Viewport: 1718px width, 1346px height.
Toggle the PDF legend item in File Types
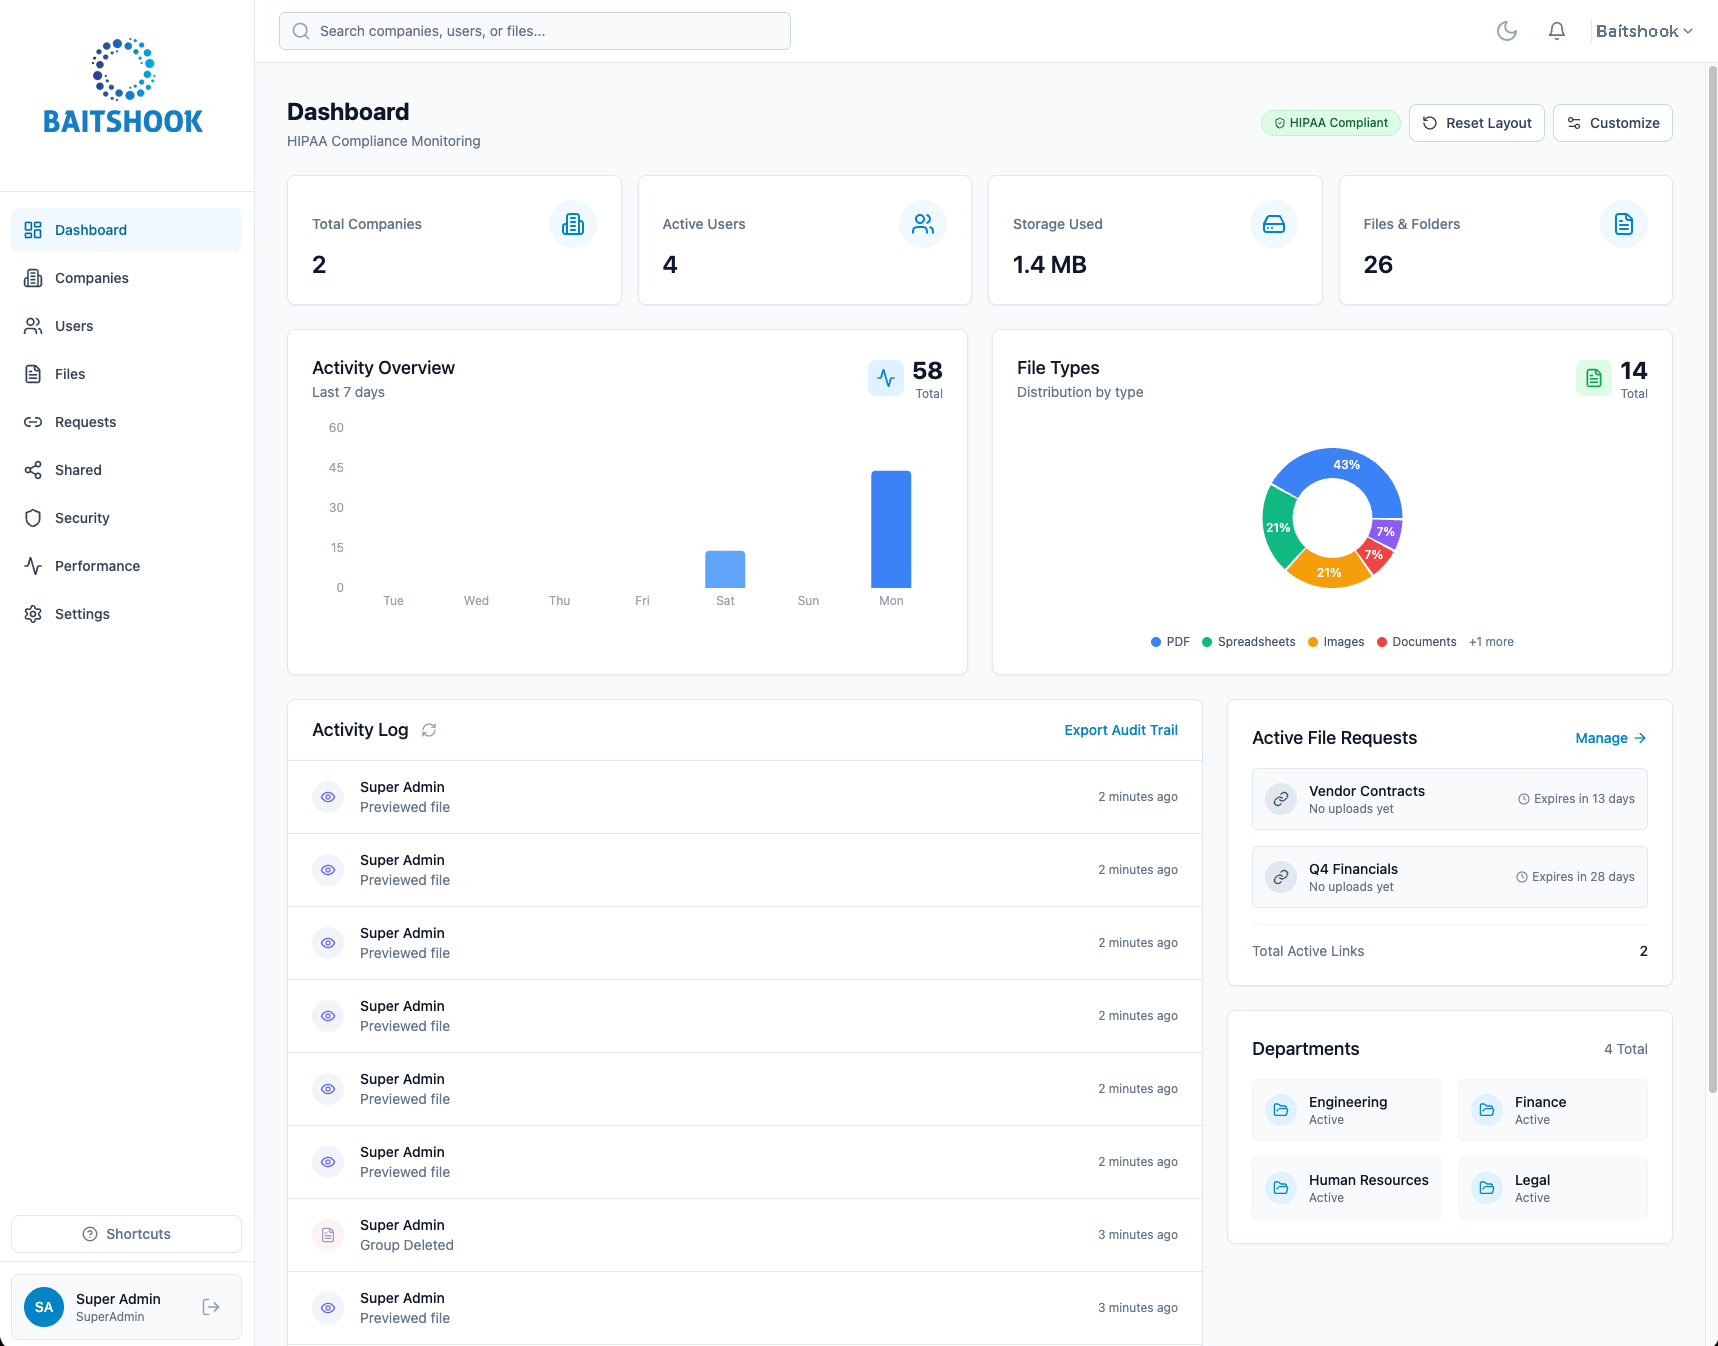pyautogui.click(x=1170, y=642)
